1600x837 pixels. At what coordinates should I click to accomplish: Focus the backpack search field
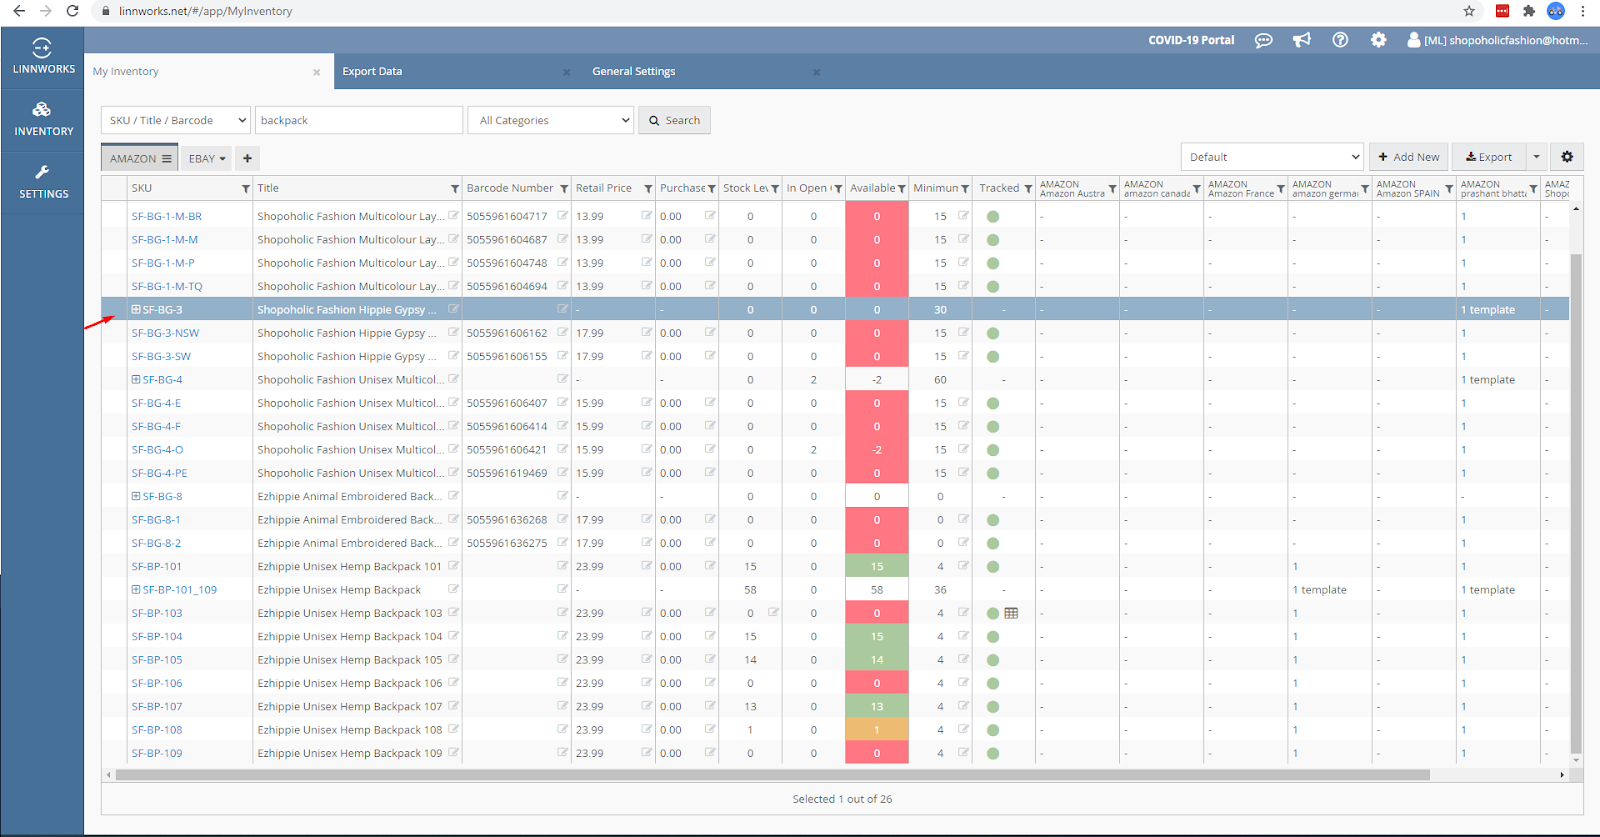pos(359,120)
